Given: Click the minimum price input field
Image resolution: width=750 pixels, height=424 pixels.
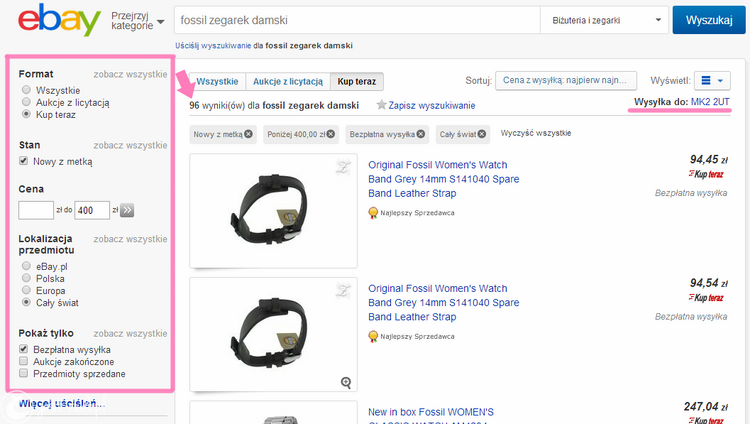Looking at the screenshot, I should (x=36, y=210).
